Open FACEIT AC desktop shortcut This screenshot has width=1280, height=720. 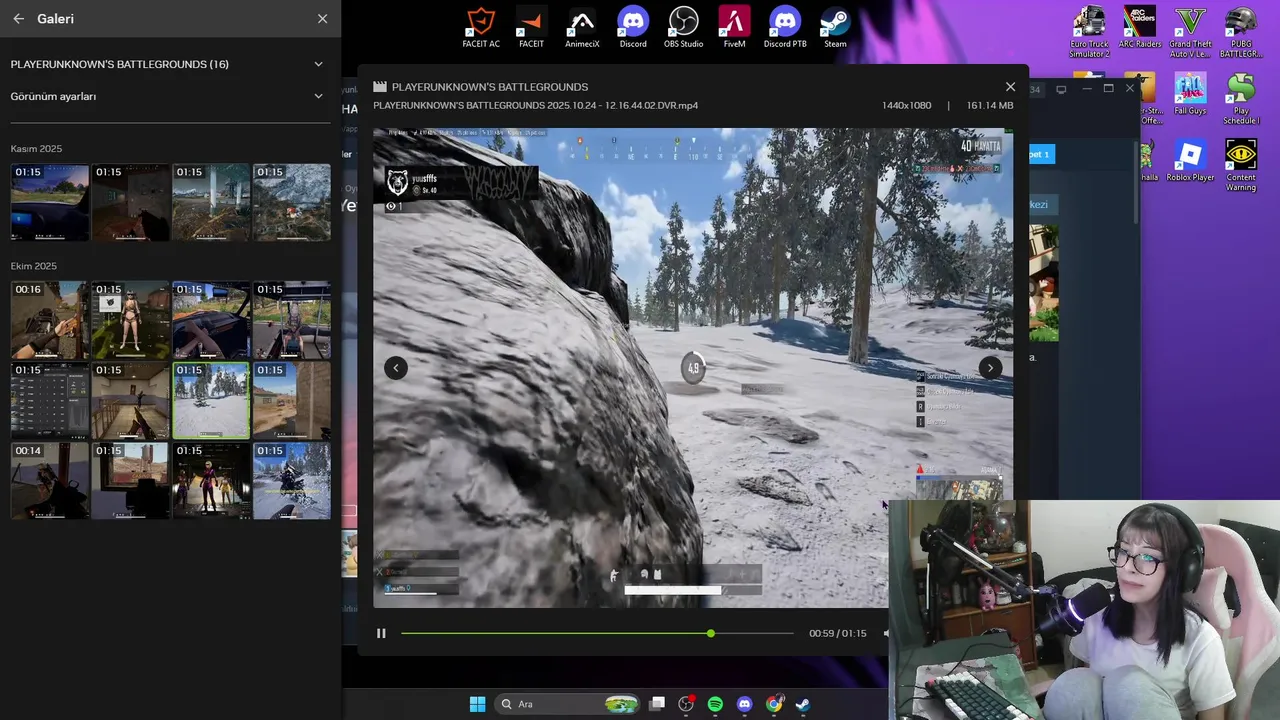pyautogui.click(x=481, y=27)
